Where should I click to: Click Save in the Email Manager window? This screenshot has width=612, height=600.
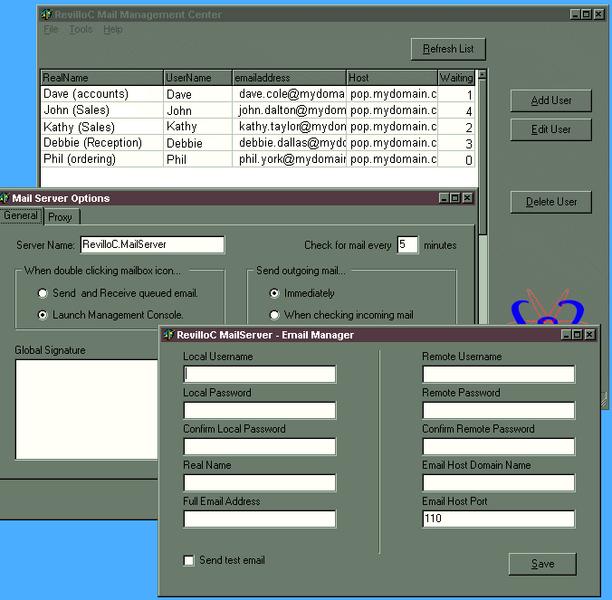[543, 564]
